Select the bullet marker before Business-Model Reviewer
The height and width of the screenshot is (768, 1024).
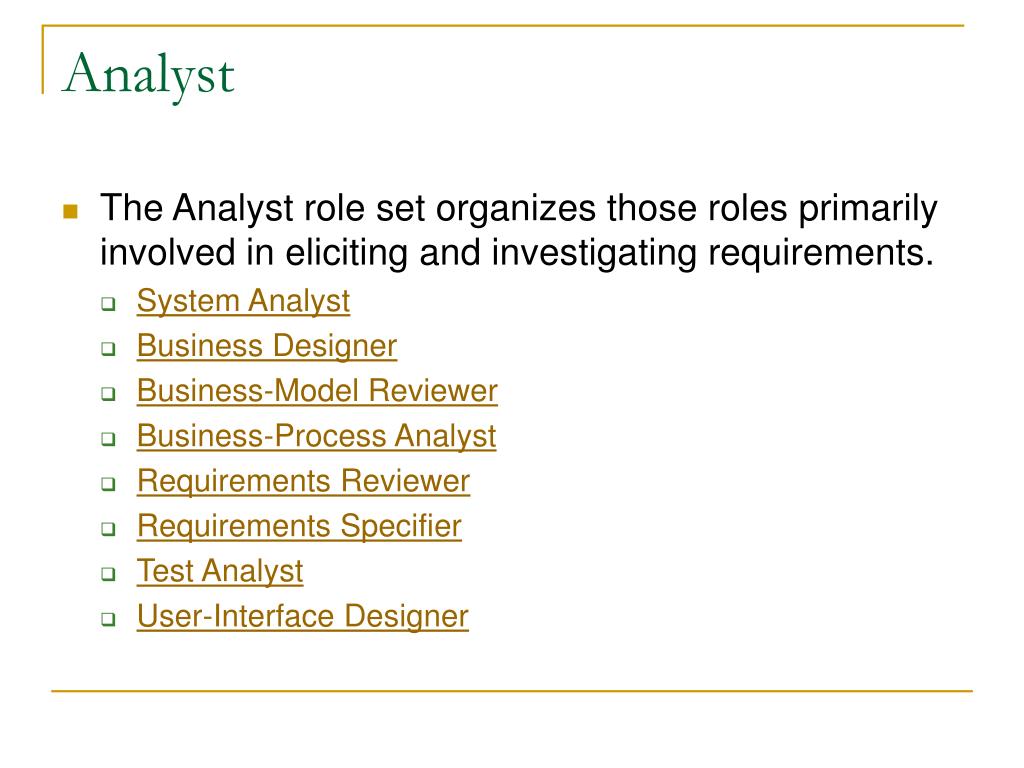(108, 394)
